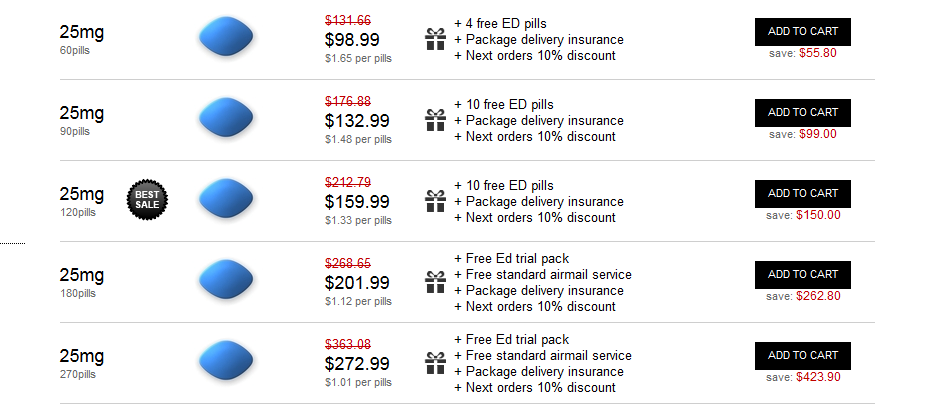The width and height of the screenshot is (950, 408).
Task: Click the crossed-out $363.08 price
Action: [348, 344]
